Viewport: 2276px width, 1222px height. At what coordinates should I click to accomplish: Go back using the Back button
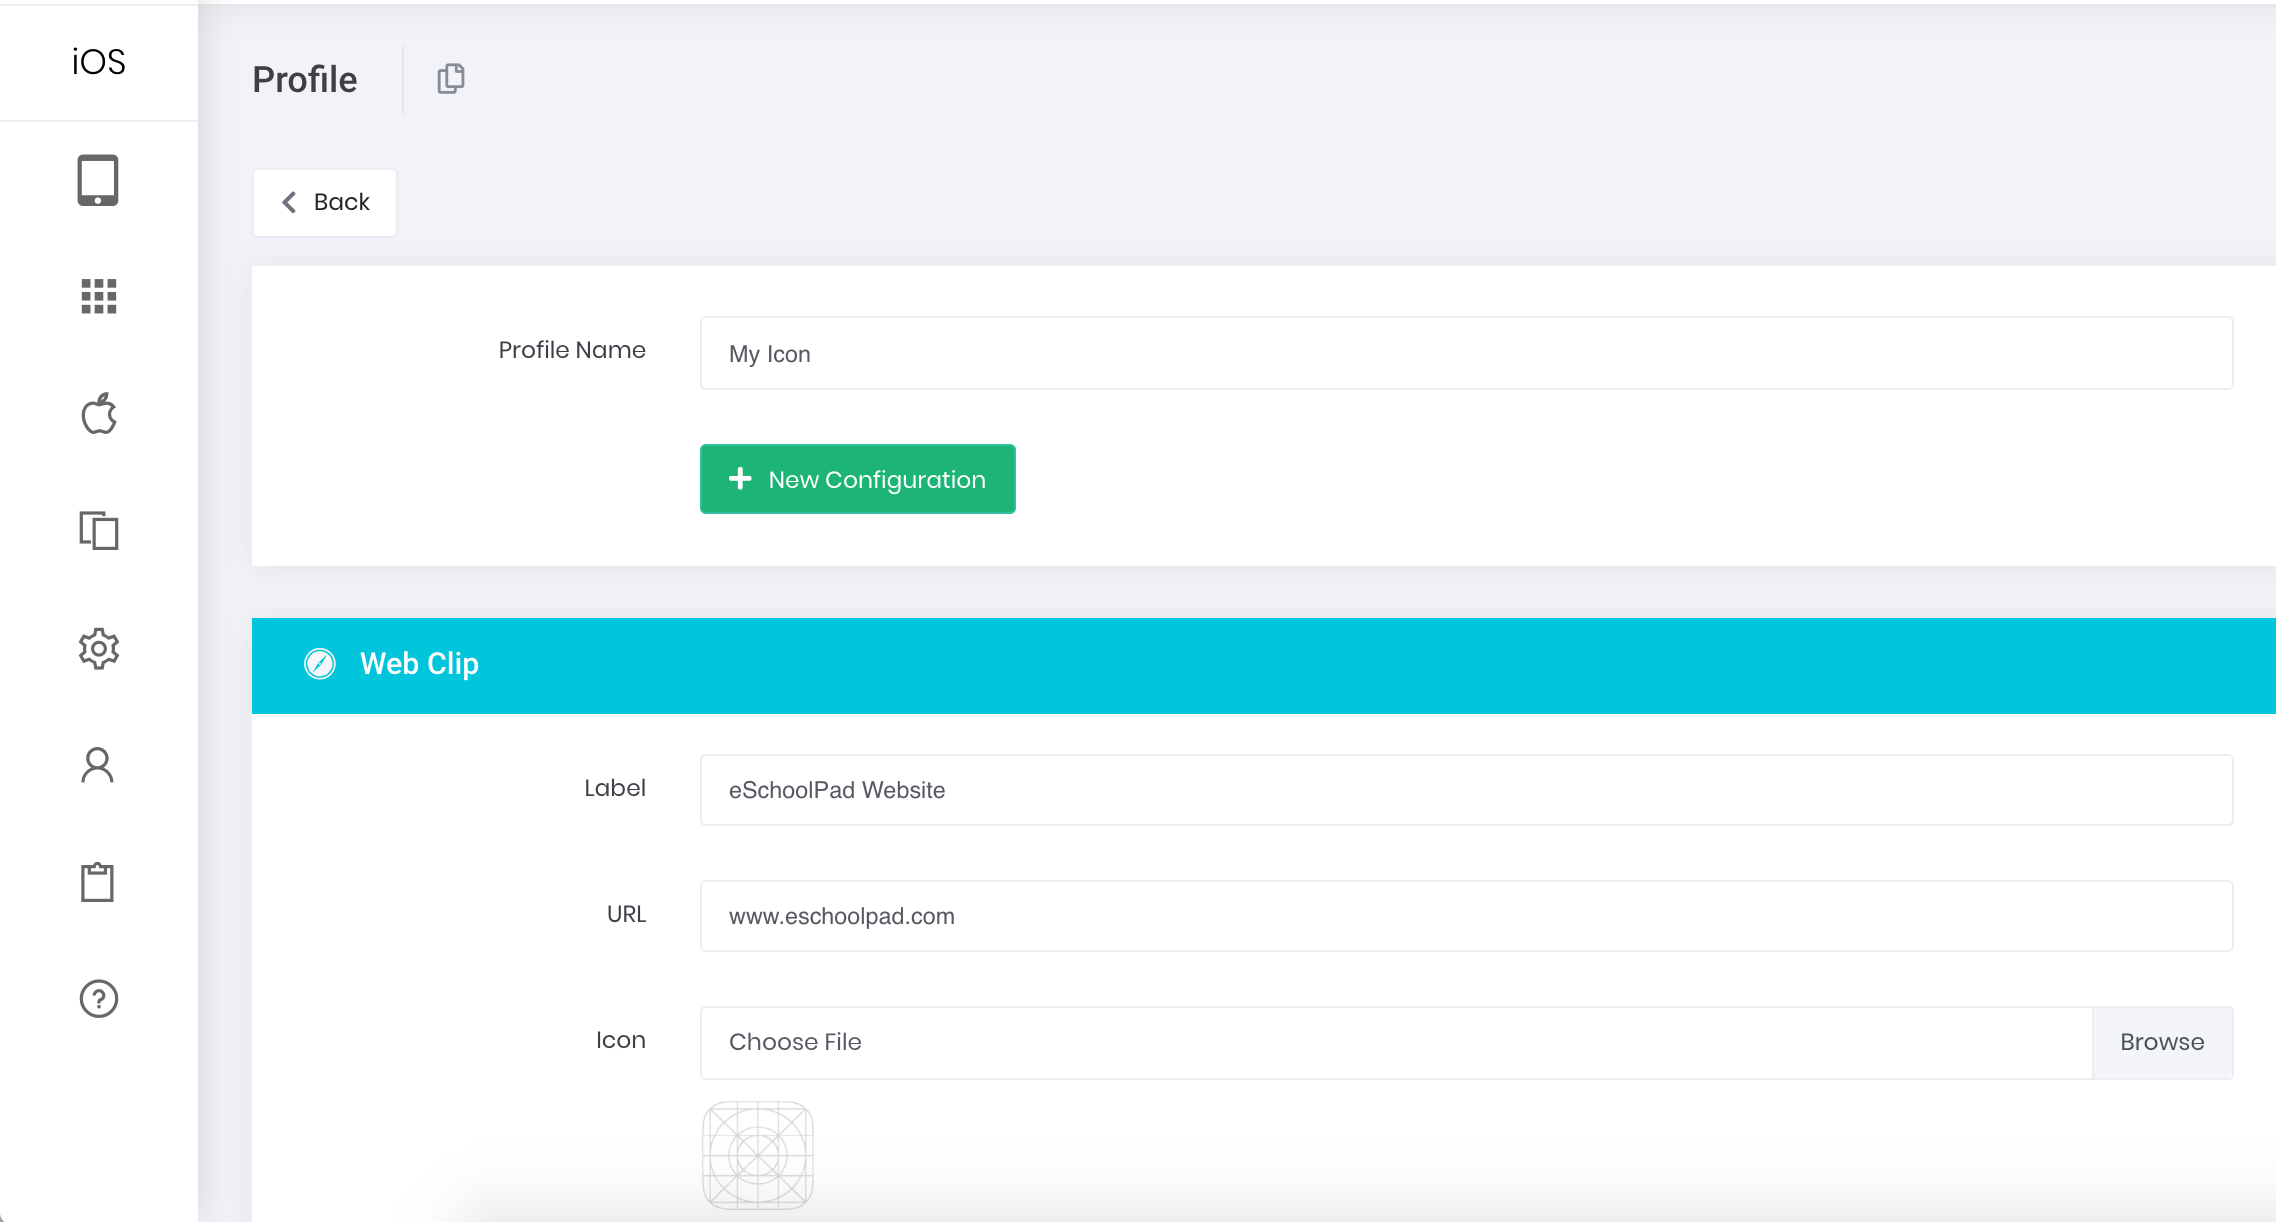(325, 202)
